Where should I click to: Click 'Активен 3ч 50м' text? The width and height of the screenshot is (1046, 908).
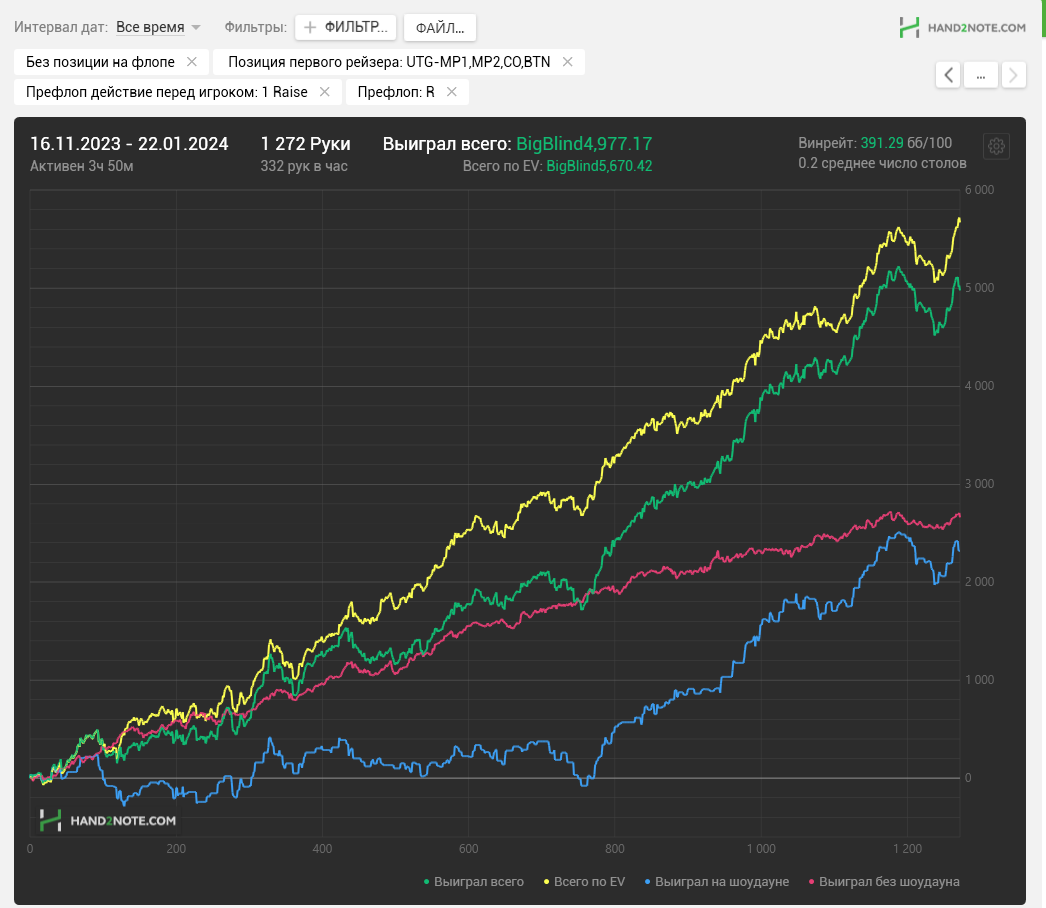(x=81, y=165)
